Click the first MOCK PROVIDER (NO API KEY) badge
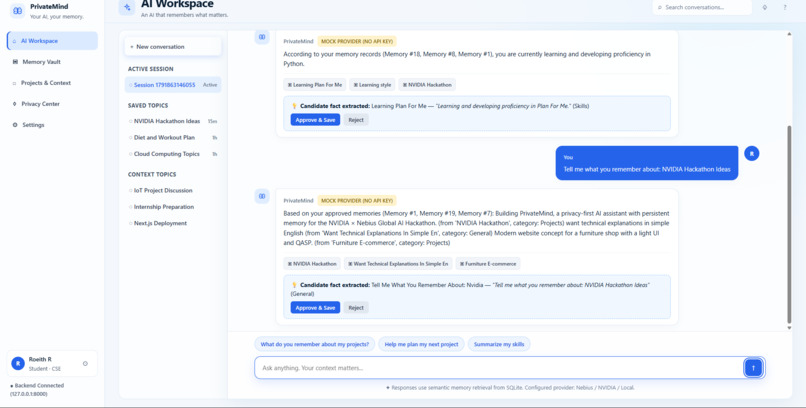Image resolution: width=806 pixels, height=408 pixels. (357, 41)
